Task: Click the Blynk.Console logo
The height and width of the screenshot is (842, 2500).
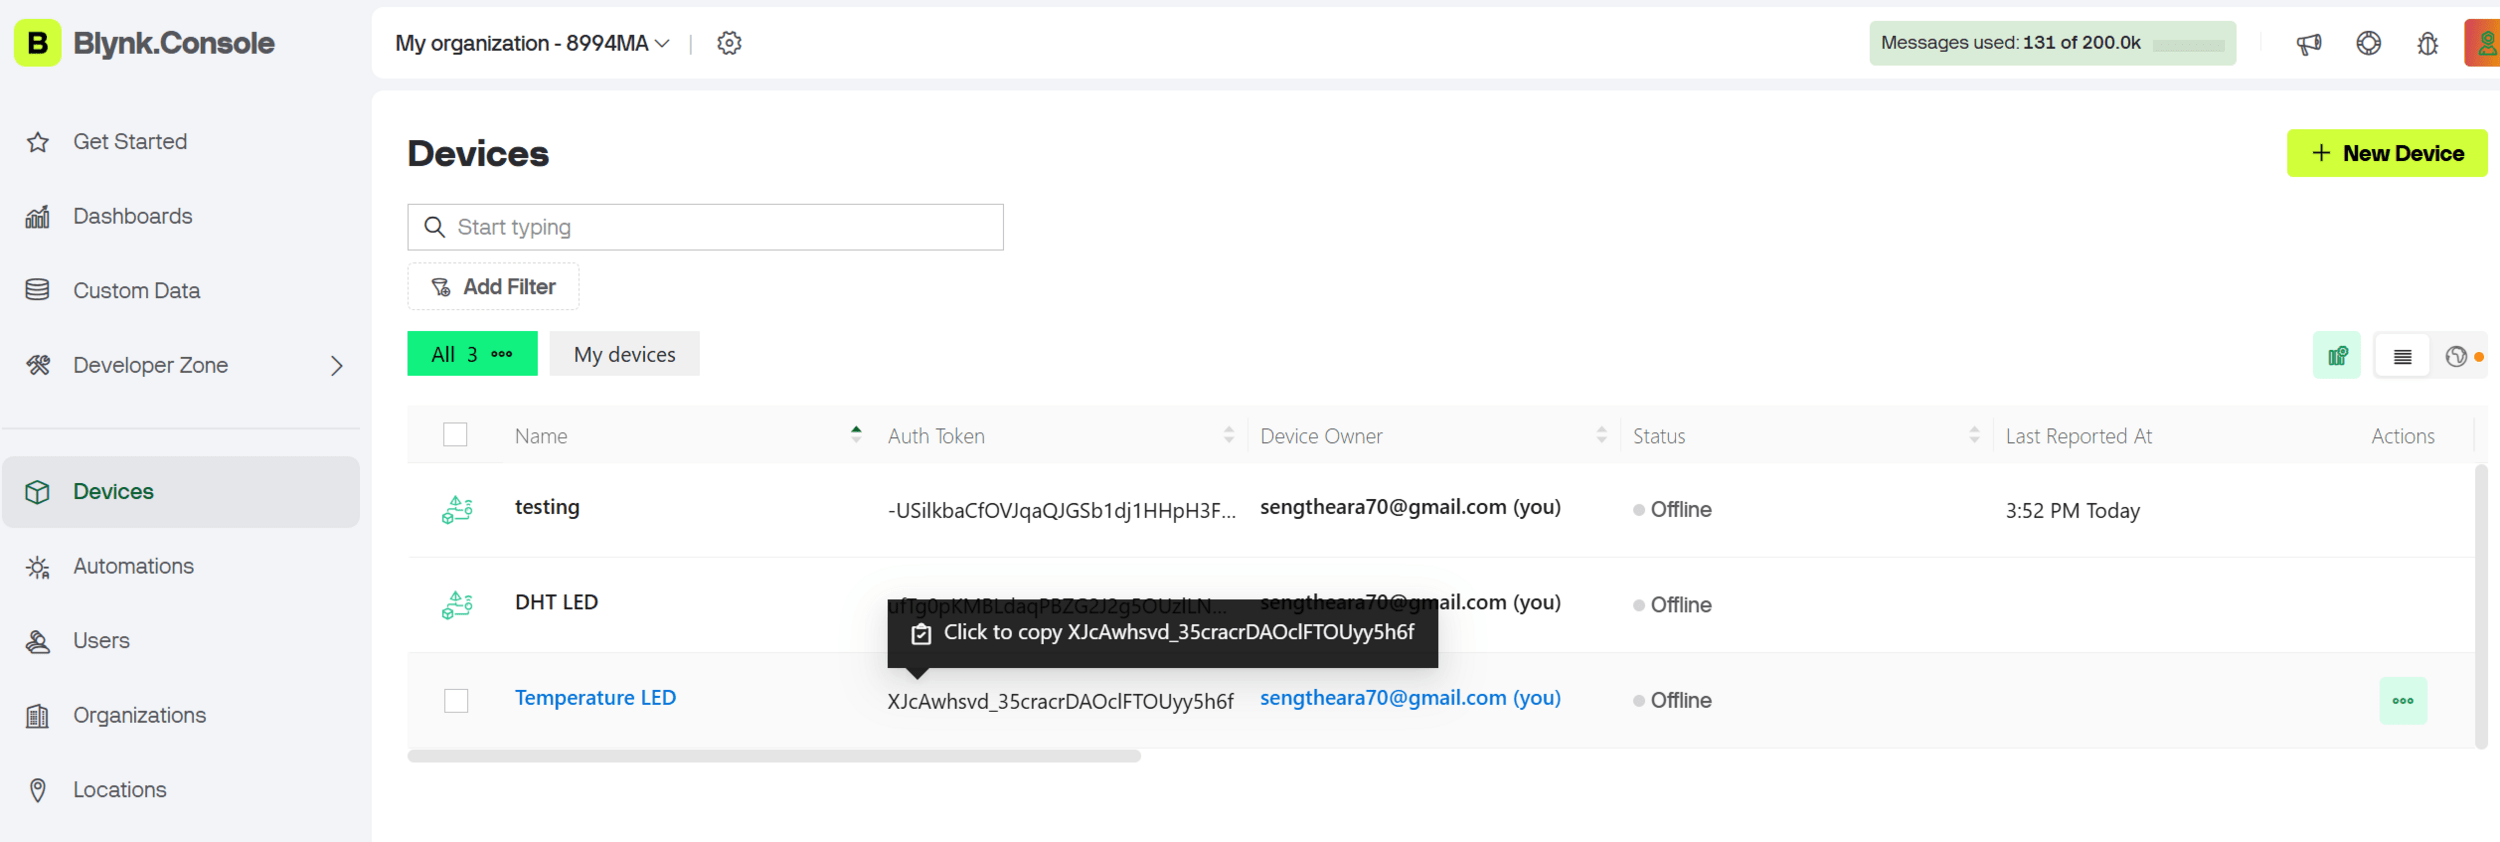Action: [x=145, y=43]
